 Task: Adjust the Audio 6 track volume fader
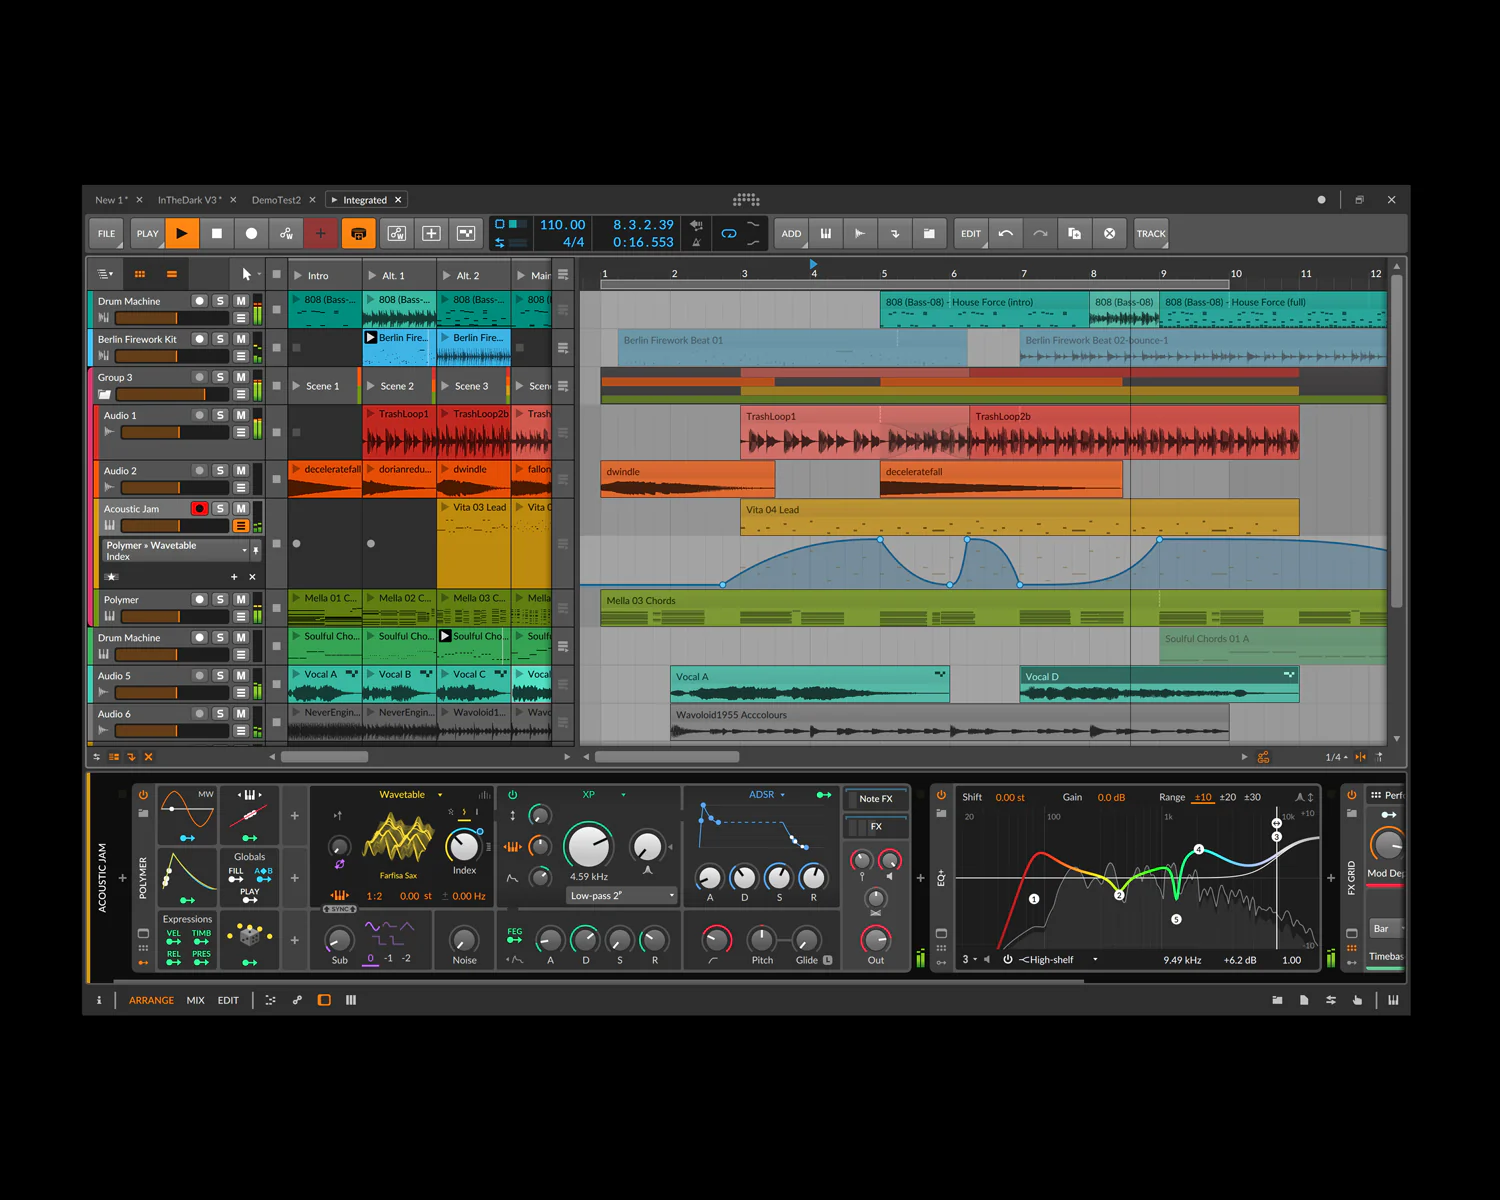pyautogui.click(x=174, y=731)
